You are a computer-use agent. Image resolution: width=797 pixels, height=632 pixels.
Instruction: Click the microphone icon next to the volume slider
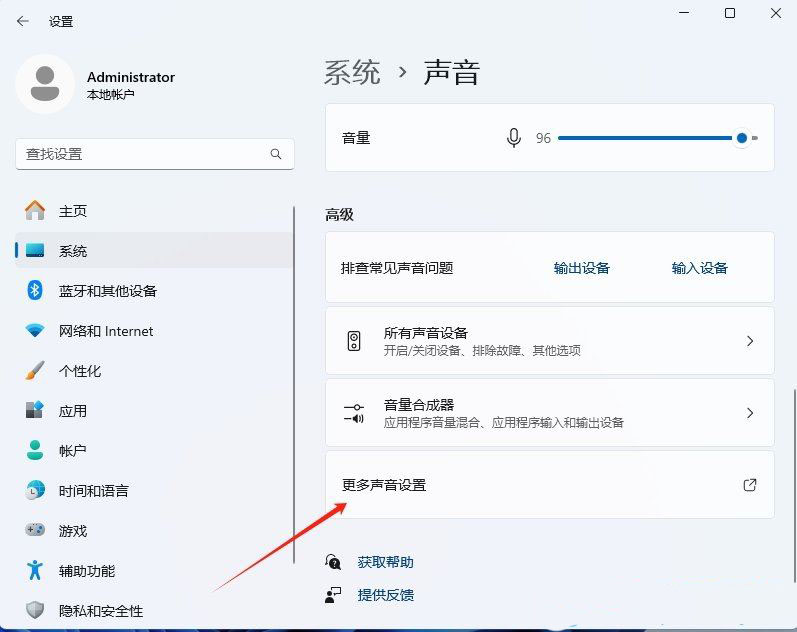click(514, 138)
